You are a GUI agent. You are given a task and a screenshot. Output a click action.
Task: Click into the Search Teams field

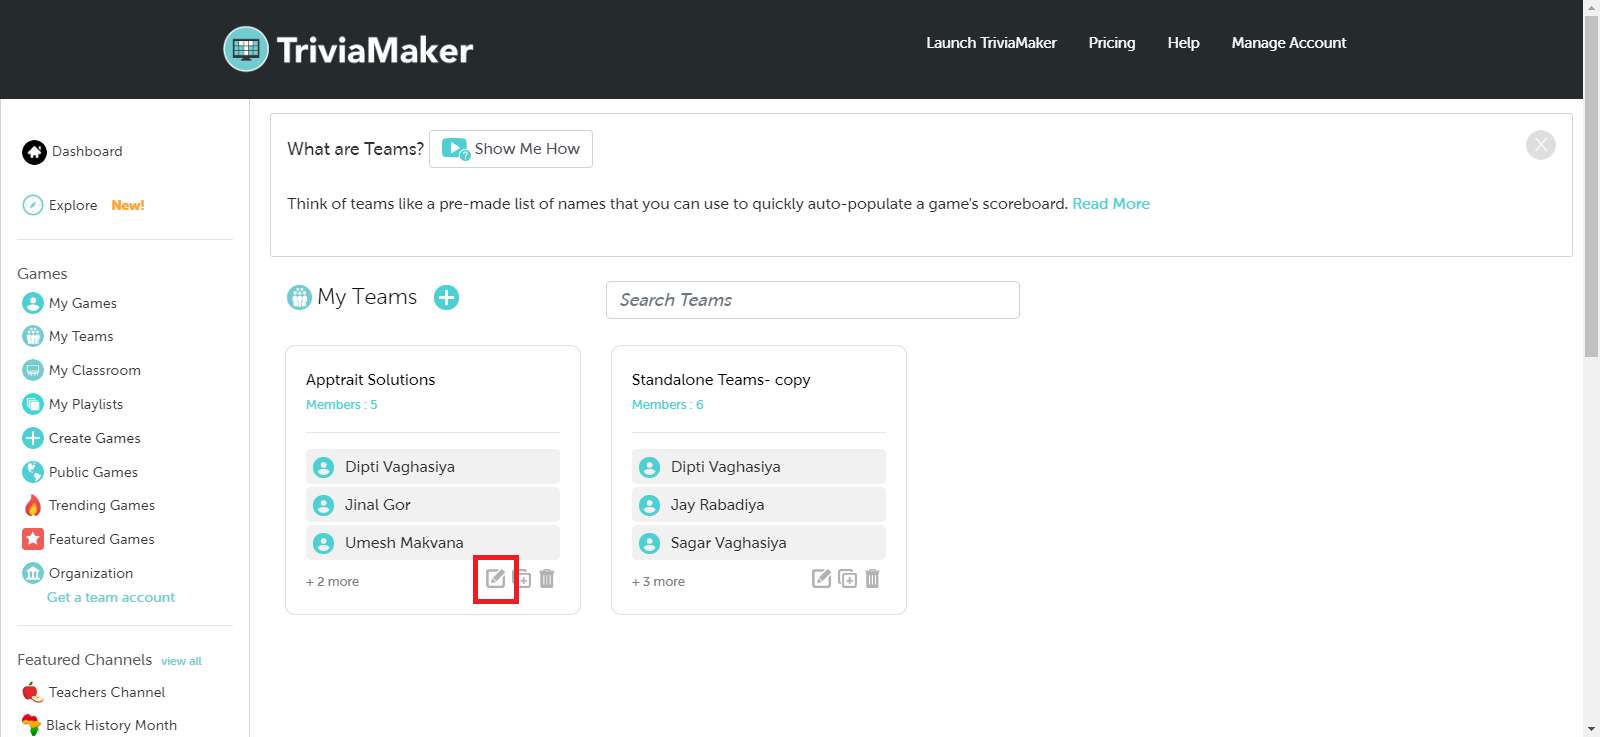point(812,300)
